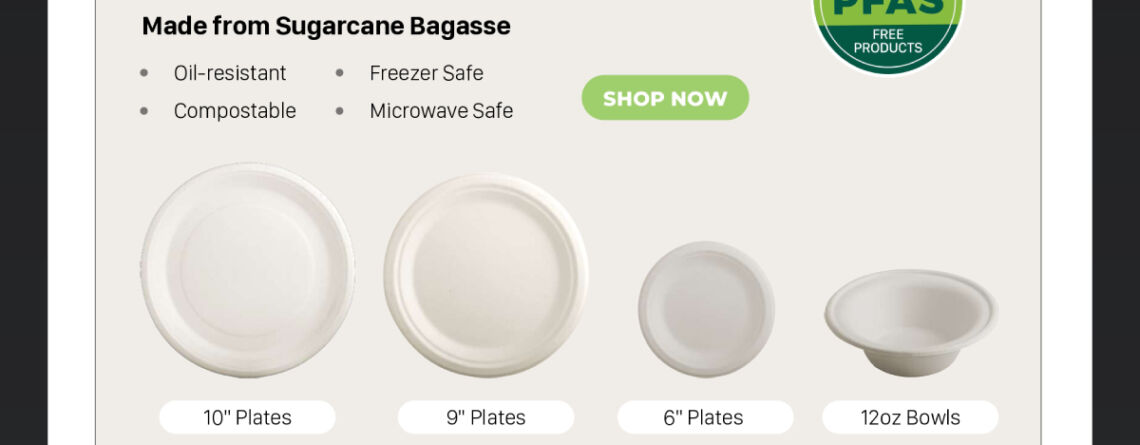This screenshot has width=1140, height=445.
Task: Select the 9" plate product image
Action: [x=486, y=275]
